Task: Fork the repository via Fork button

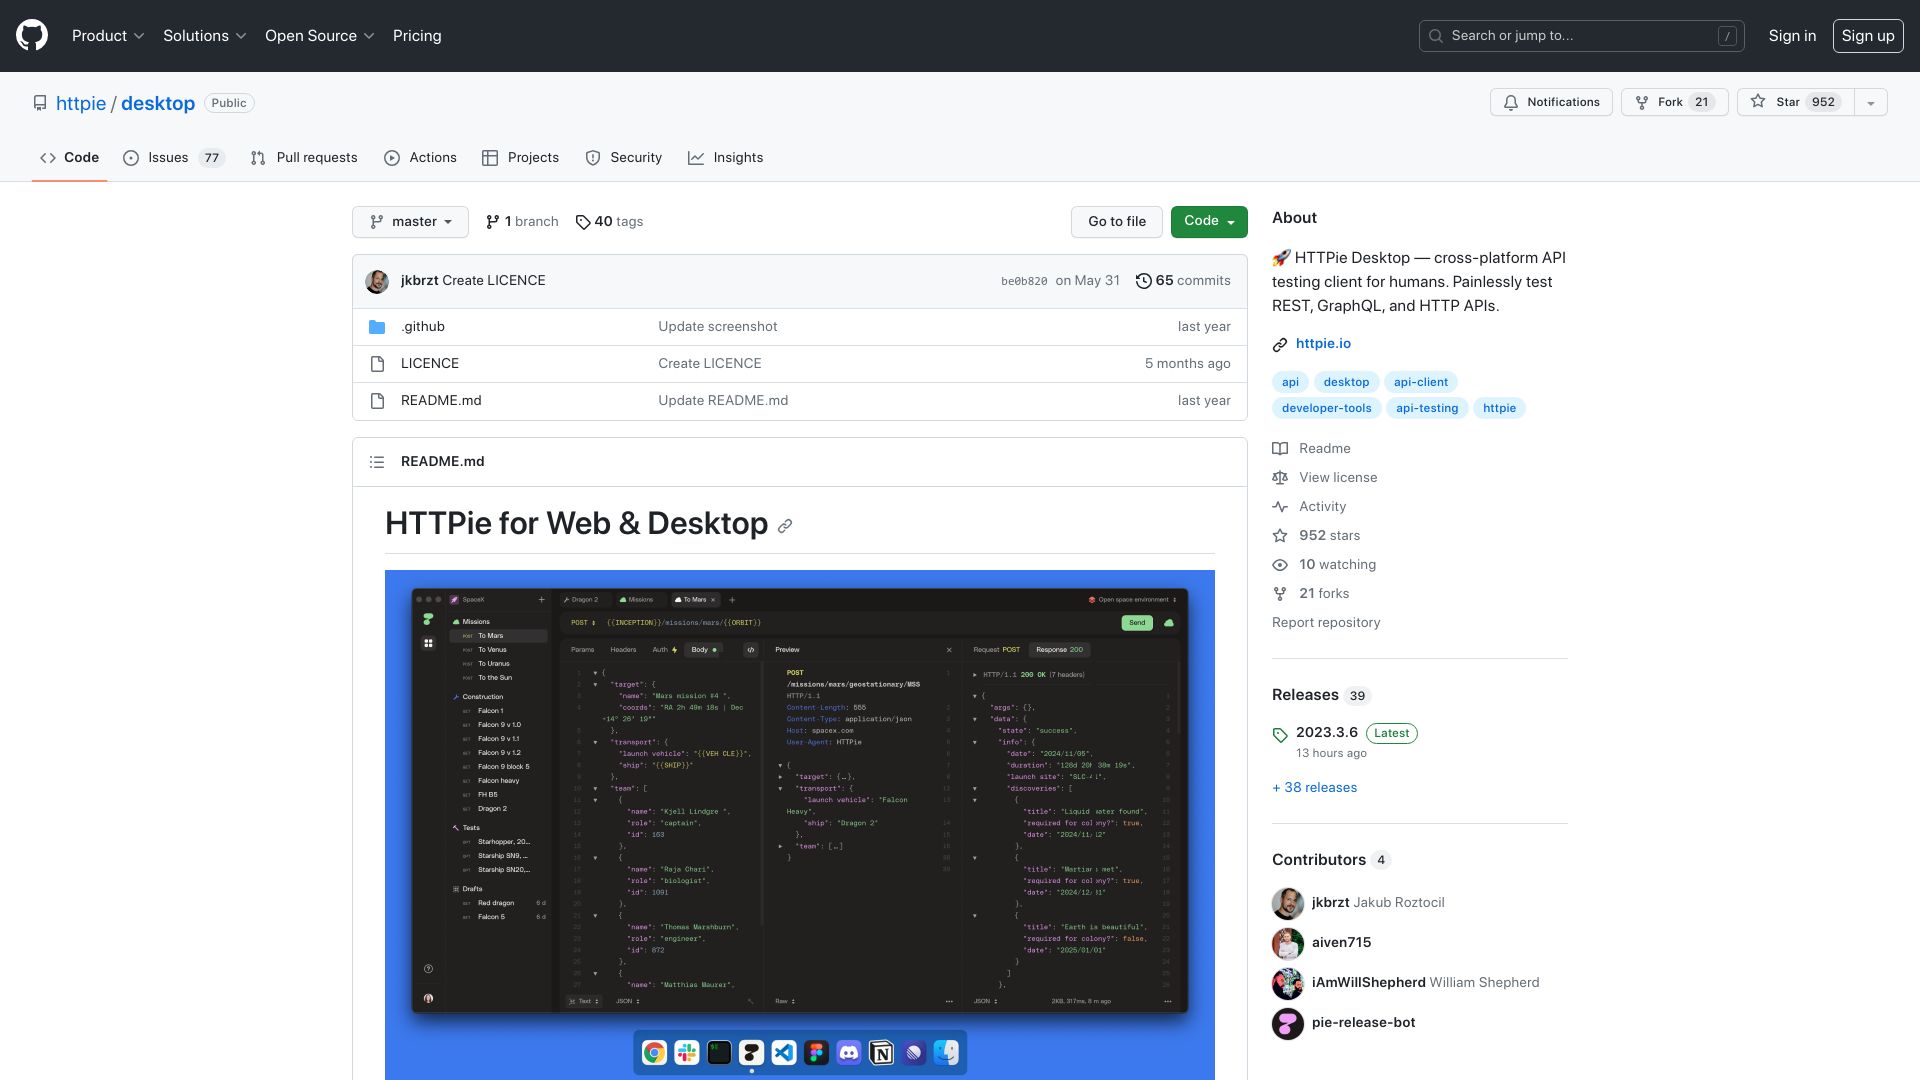Action: coord(1675,102)
